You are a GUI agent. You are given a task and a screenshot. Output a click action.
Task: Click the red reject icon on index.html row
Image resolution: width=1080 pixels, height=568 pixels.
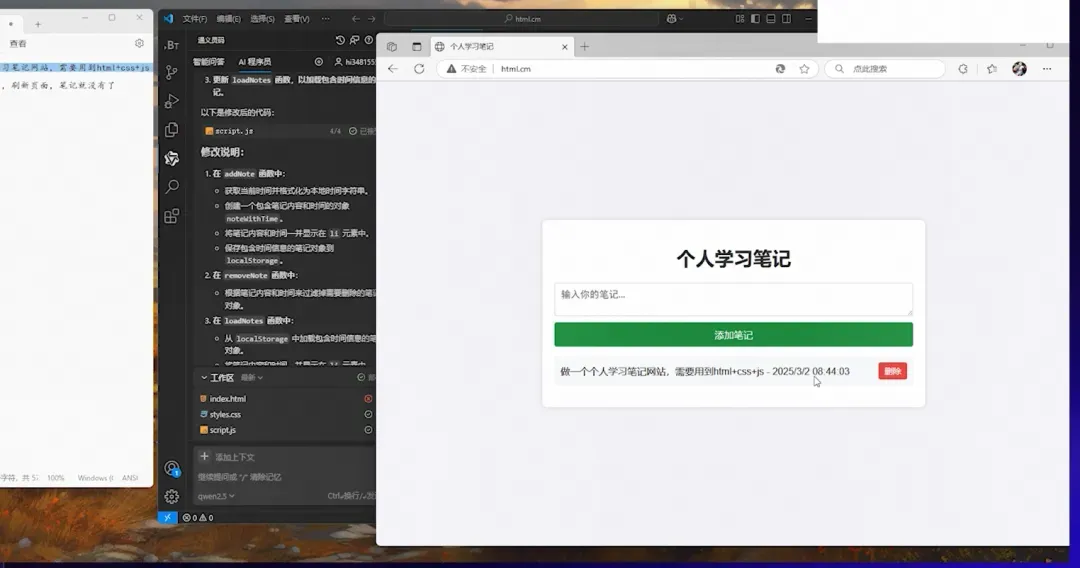coord(368,399)
